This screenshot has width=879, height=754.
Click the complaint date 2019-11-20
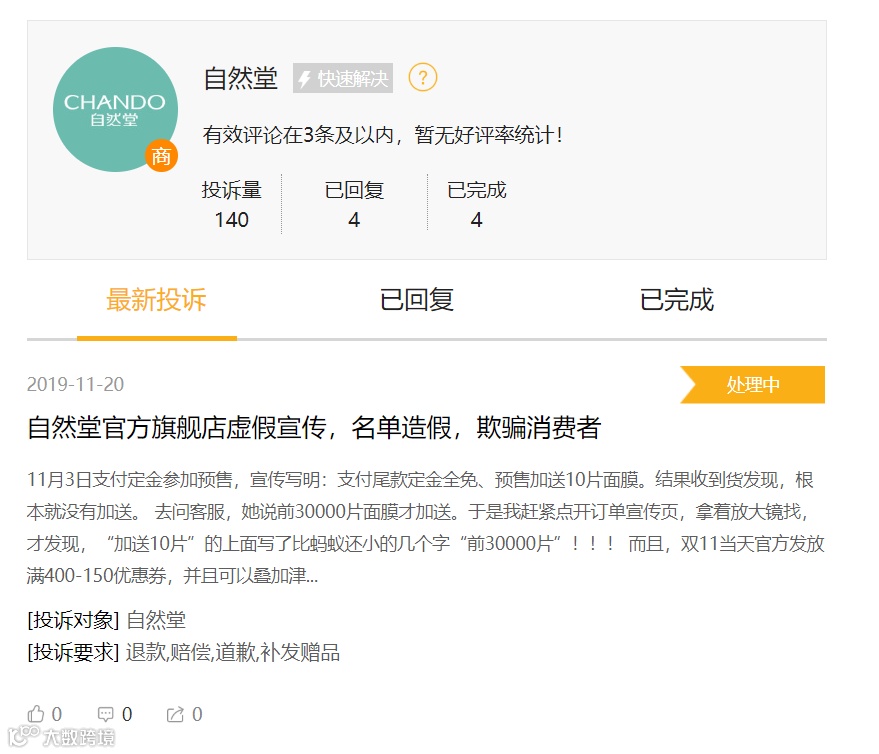(75, 384)
